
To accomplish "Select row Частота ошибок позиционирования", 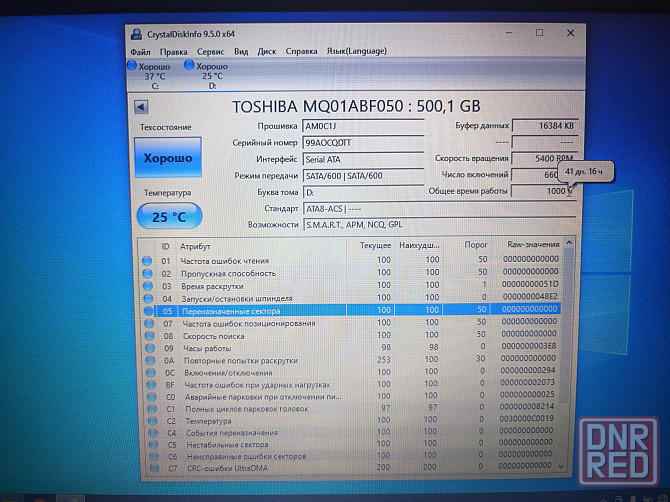I will pos(351,323).
